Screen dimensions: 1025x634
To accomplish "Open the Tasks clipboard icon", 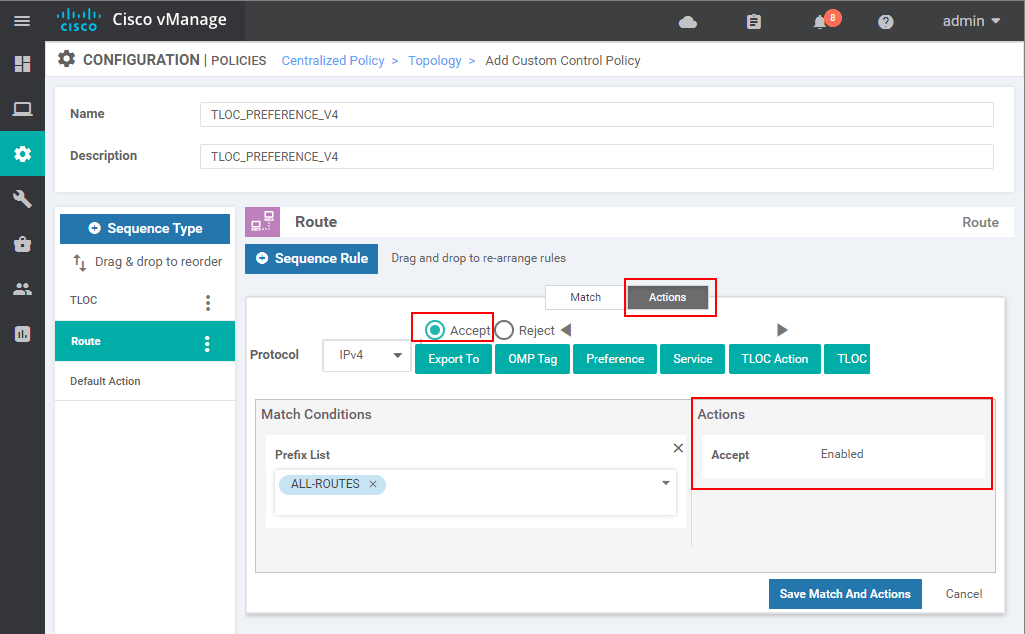I will click(753, 20).
